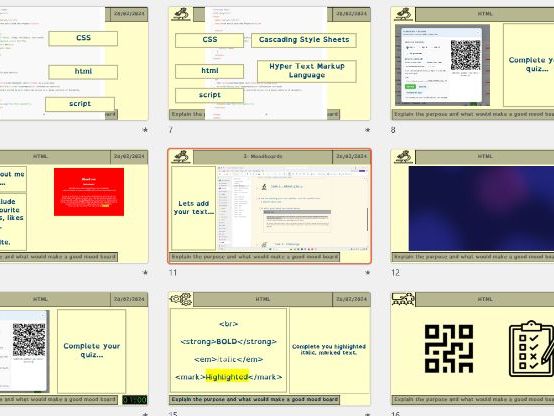Image resolution: width=554 pixels, height=416 pixels.
Task: Click slide number 12 label
Action: click(395, 273)
